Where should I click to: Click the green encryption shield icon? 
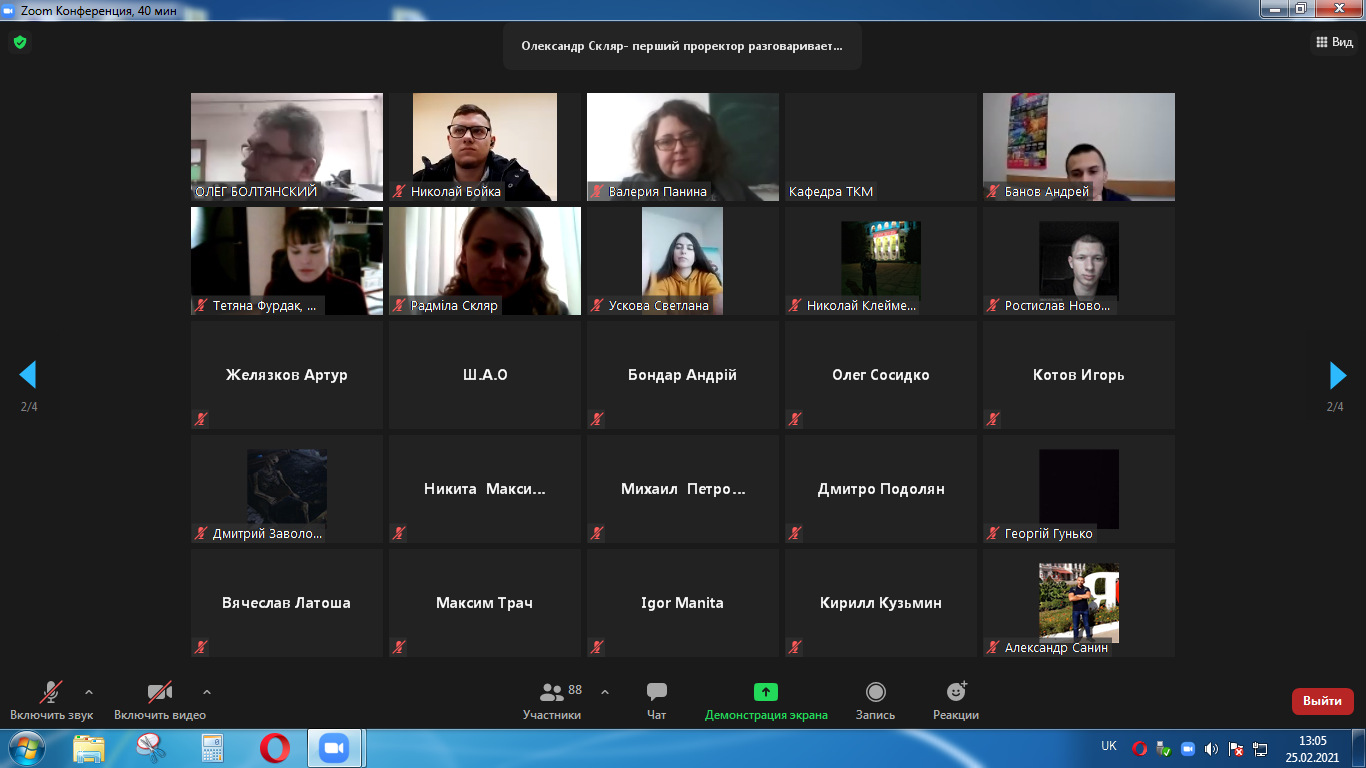pyautogui.click(x=19, y=42)
